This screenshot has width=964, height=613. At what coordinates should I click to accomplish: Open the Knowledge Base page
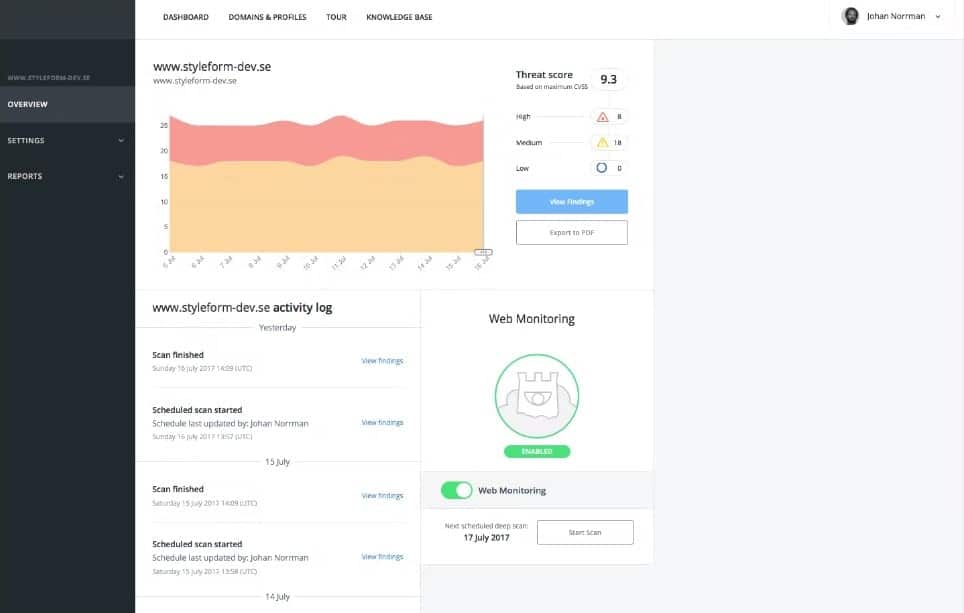399,17
